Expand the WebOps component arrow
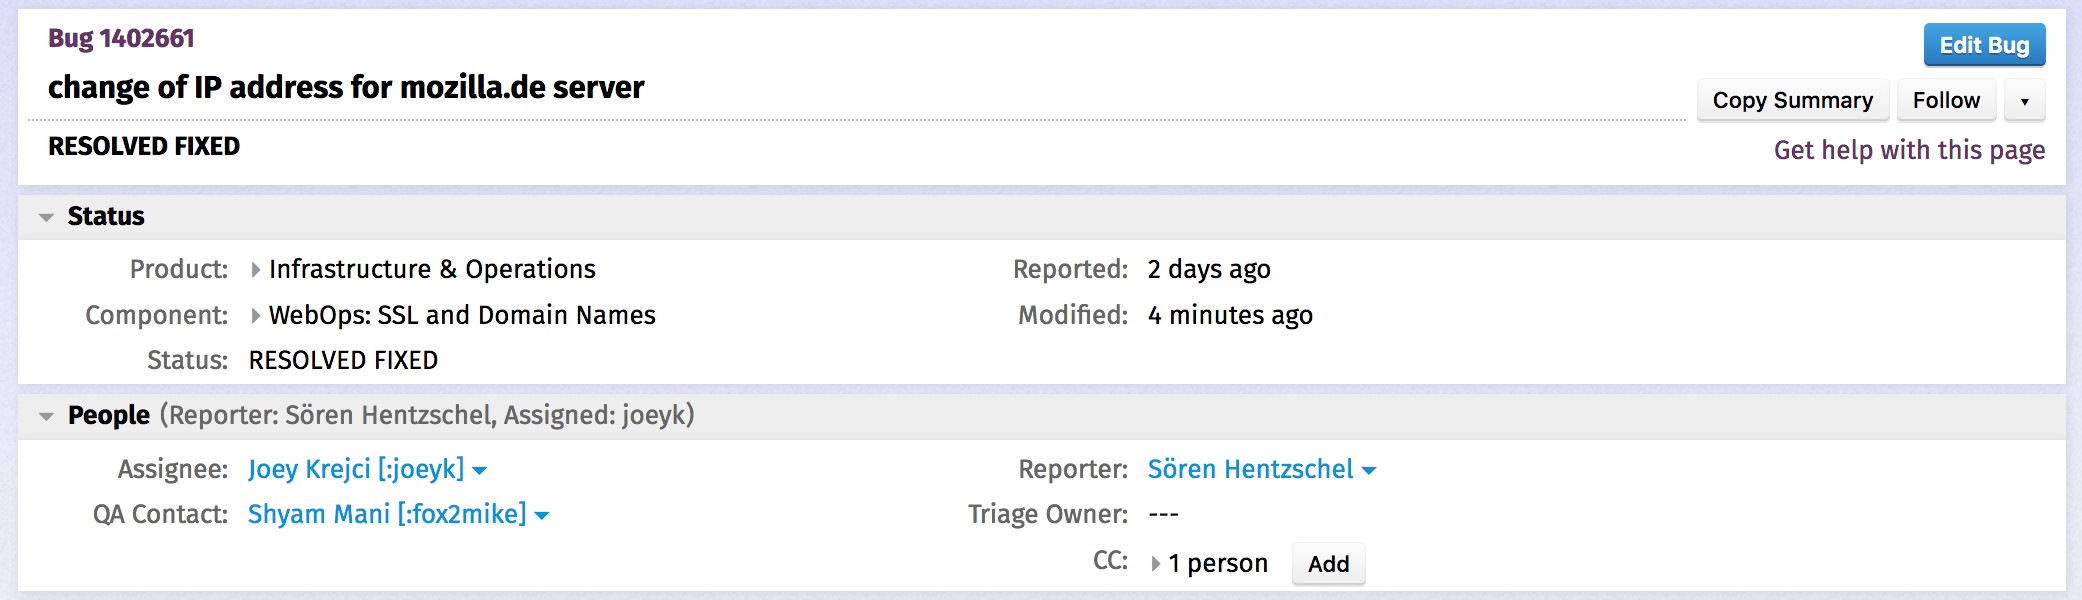This screenshot has height=600, width=2082. coord(256,316)
